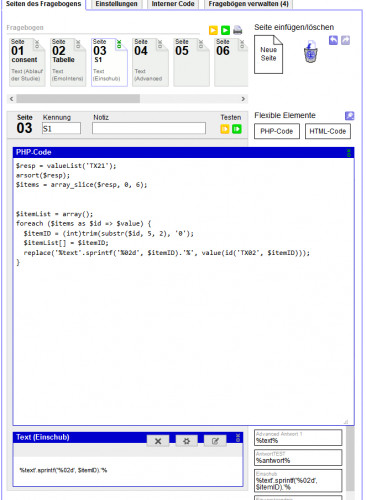Add a PHP-Code flexible element
This screenshot has height=500, width=366.
277,131
